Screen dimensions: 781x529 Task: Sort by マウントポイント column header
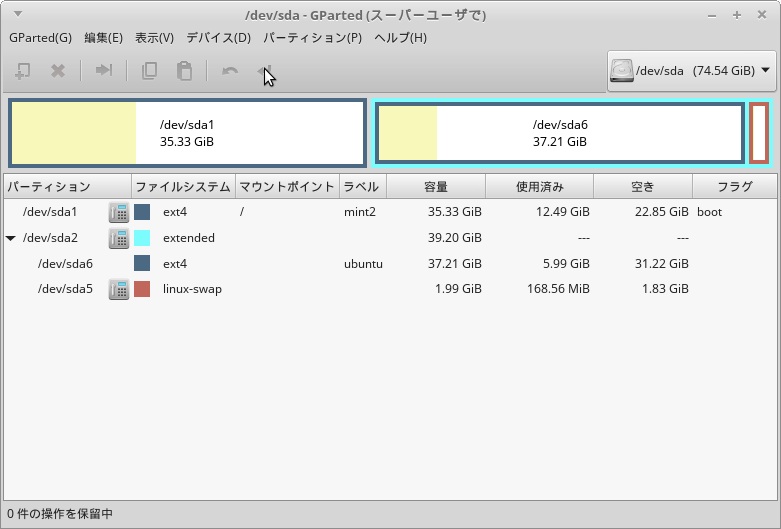coord(287,187)
